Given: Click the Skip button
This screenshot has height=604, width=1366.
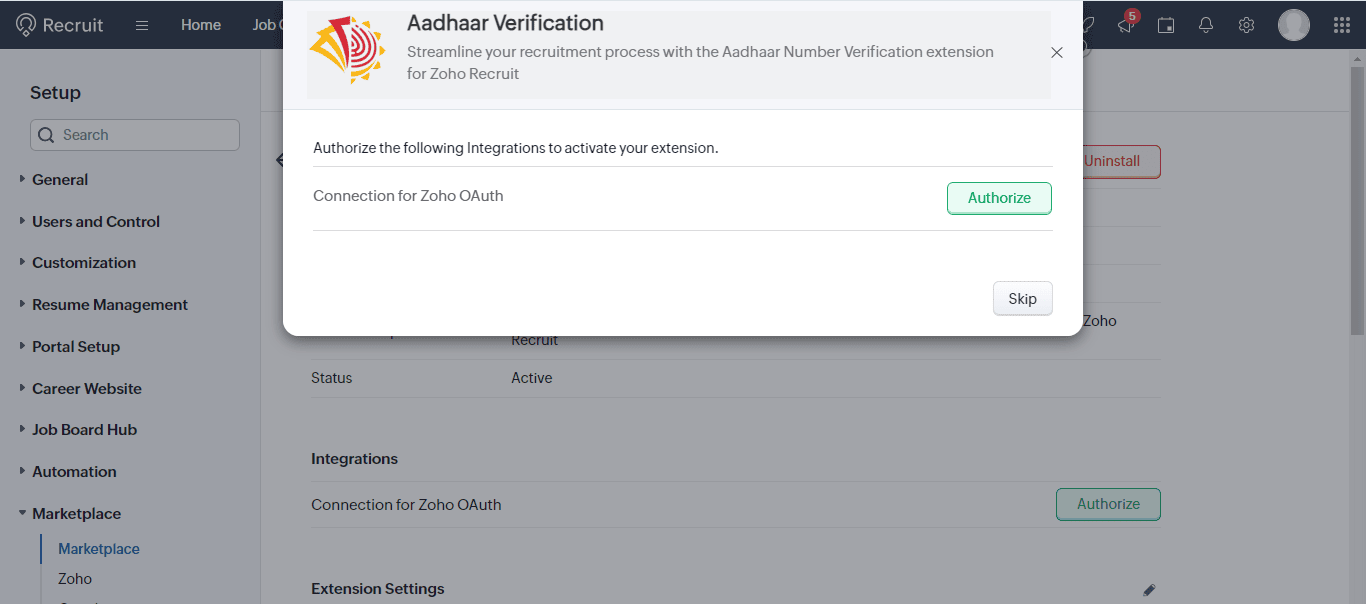Looking at the screenshot, I should [1022, 299].
